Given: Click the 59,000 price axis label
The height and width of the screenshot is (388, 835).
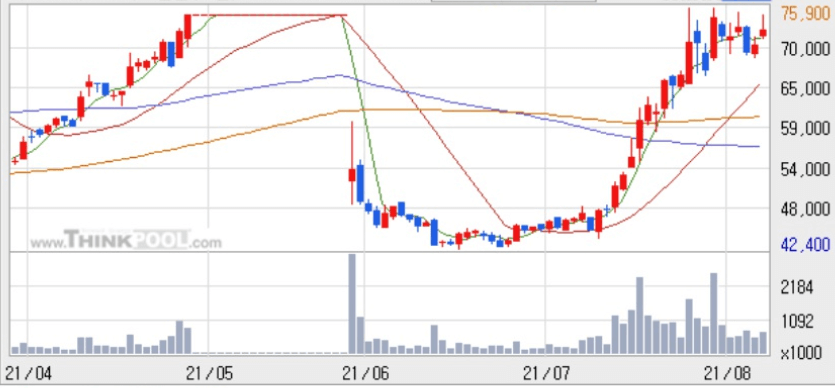Looking at the screenshot, I should [805, 128].
